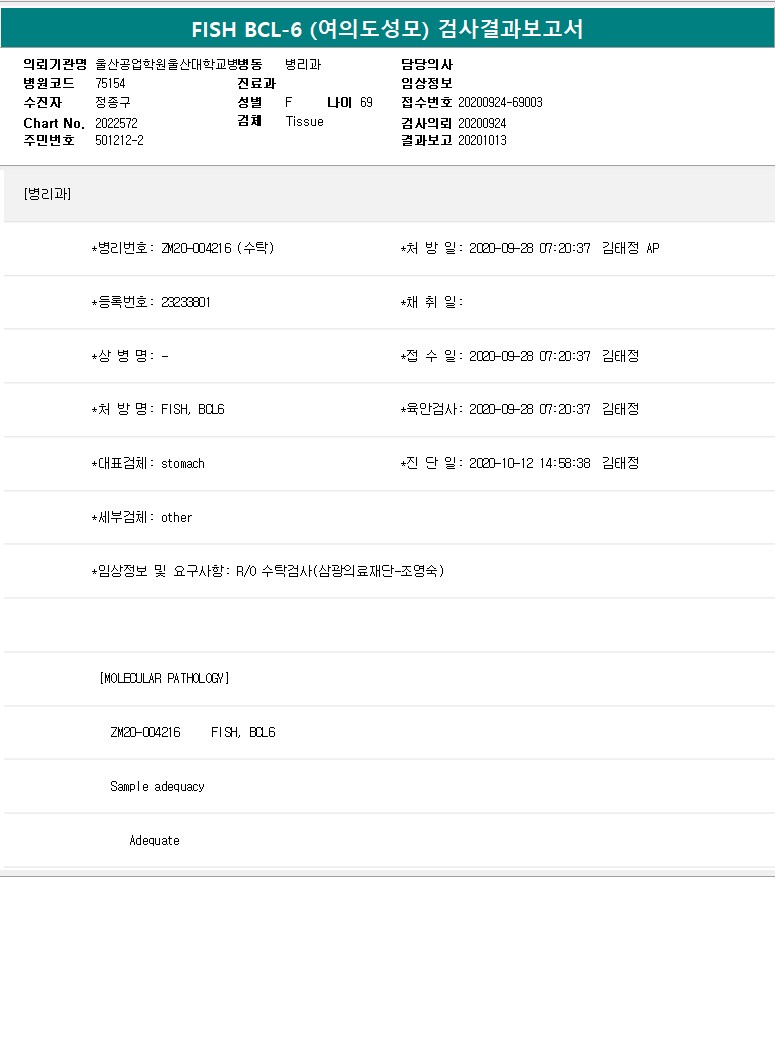This screenshot has height=1040, width=775.
Task: Select diagnosis date 2020-10-12 14:58:38
Action: [x=529, y=464]
